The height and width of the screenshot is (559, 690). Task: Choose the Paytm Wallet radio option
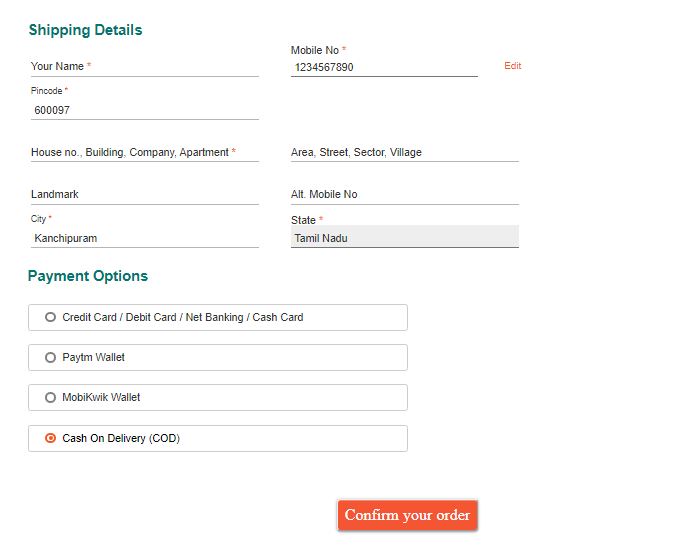[50, 357]
